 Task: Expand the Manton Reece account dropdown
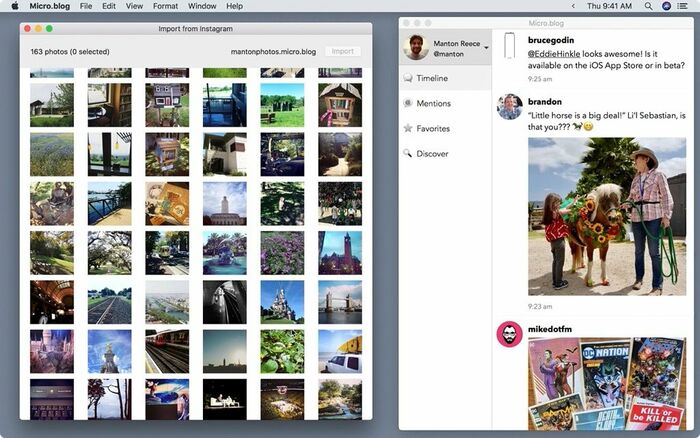pyautogui.click(x=486, y=48)
